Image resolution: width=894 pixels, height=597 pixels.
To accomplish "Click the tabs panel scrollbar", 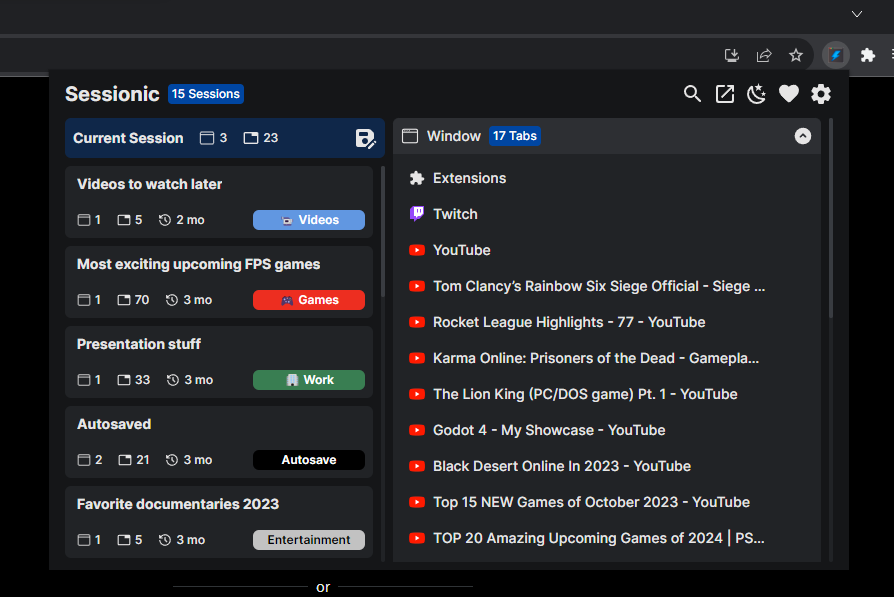I will coord(831,218).
